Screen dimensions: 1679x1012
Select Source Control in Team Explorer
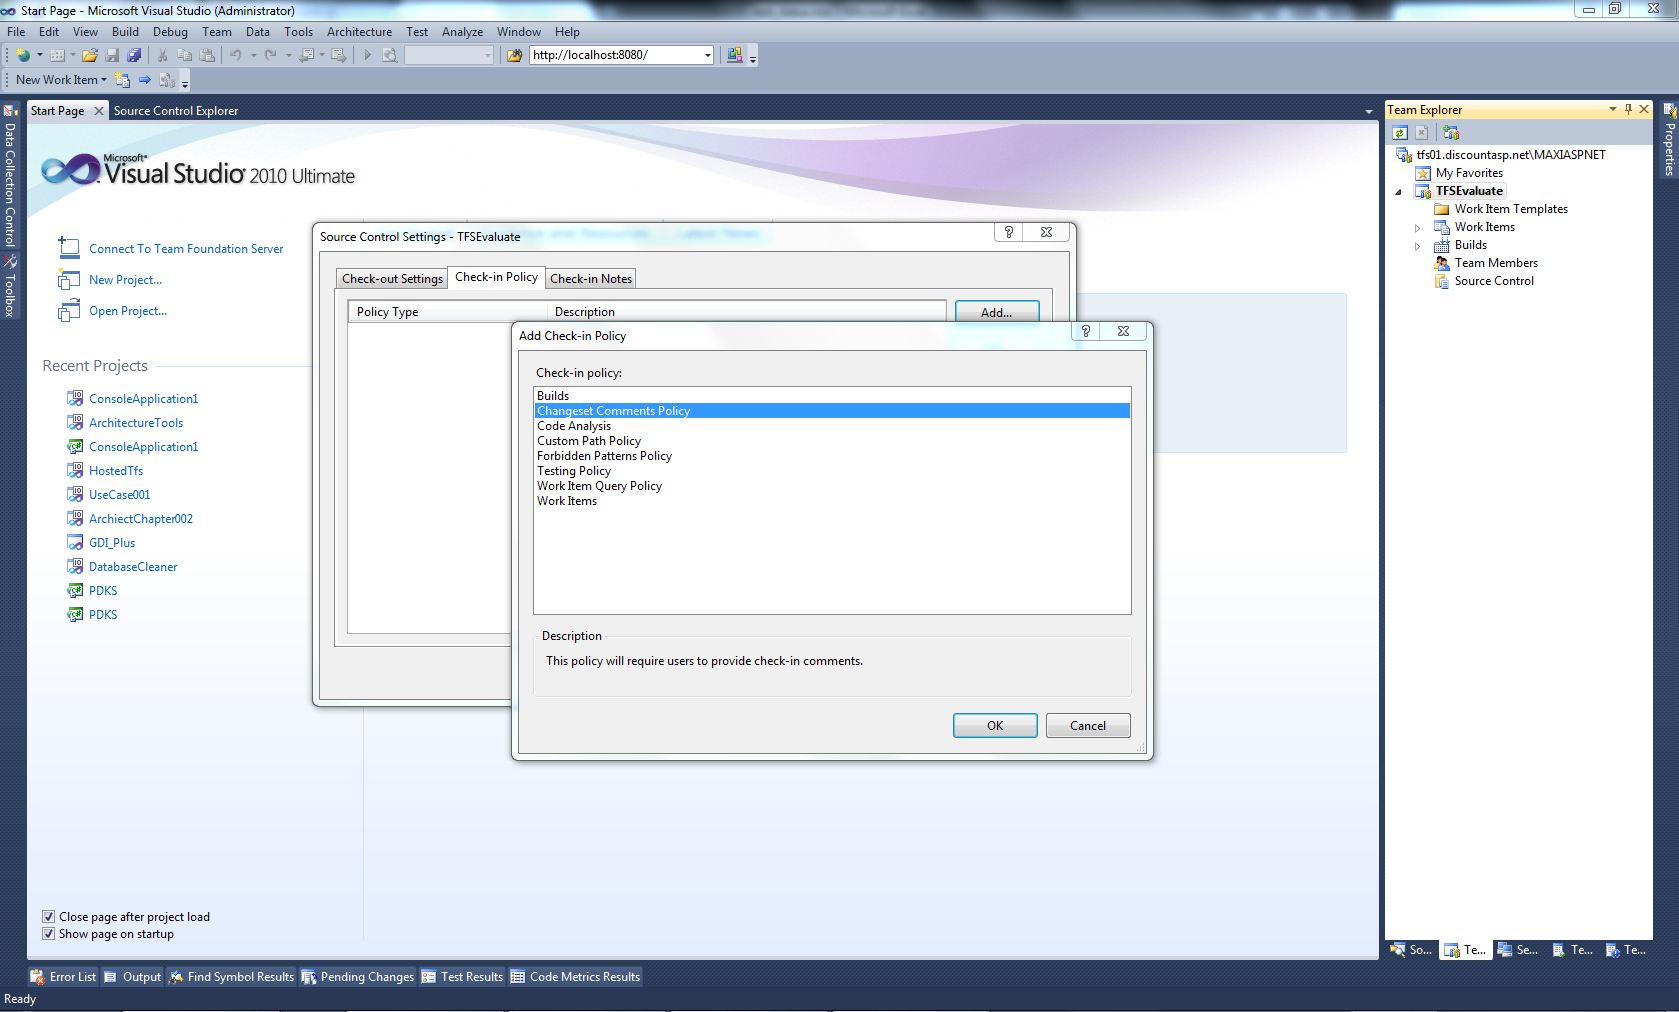click(x=1494, y=281)
